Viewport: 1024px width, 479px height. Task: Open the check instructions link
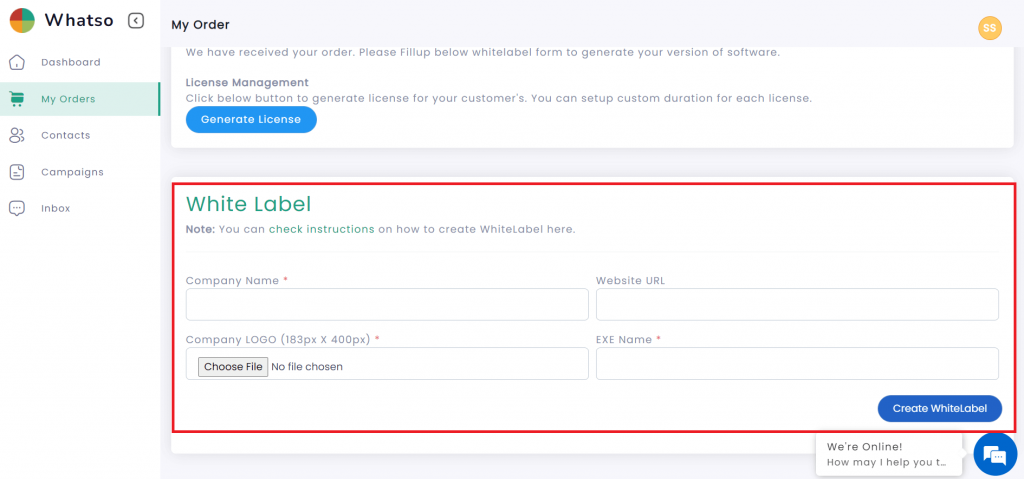click(x=321, y=229)
